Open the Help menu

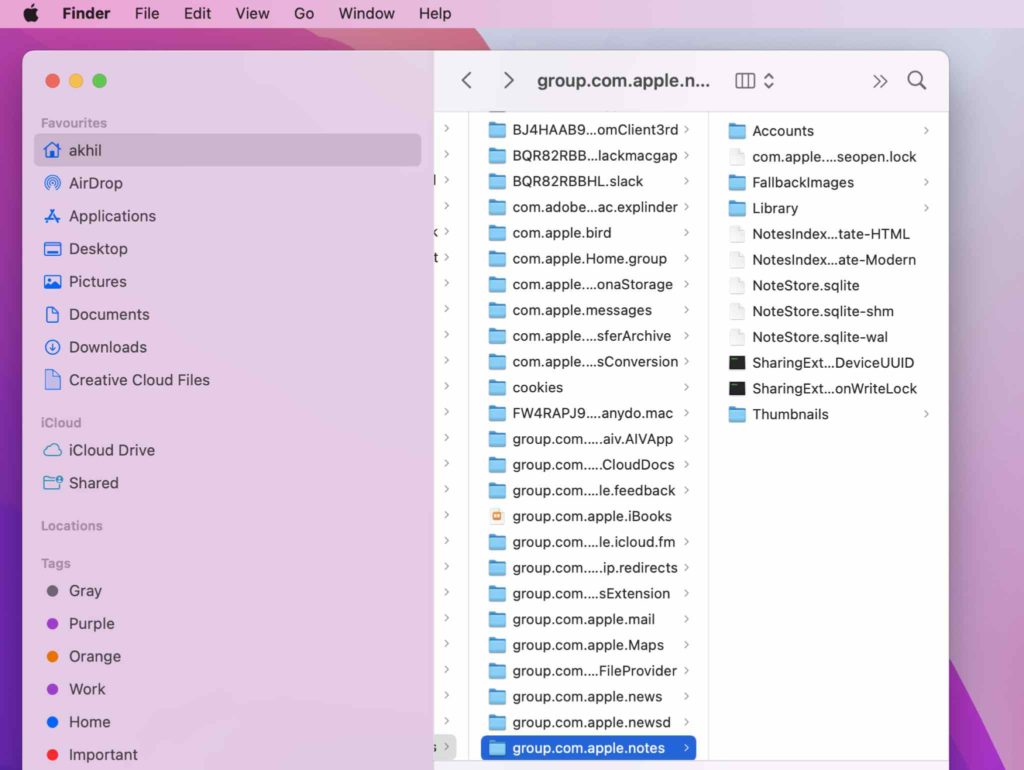435,13
